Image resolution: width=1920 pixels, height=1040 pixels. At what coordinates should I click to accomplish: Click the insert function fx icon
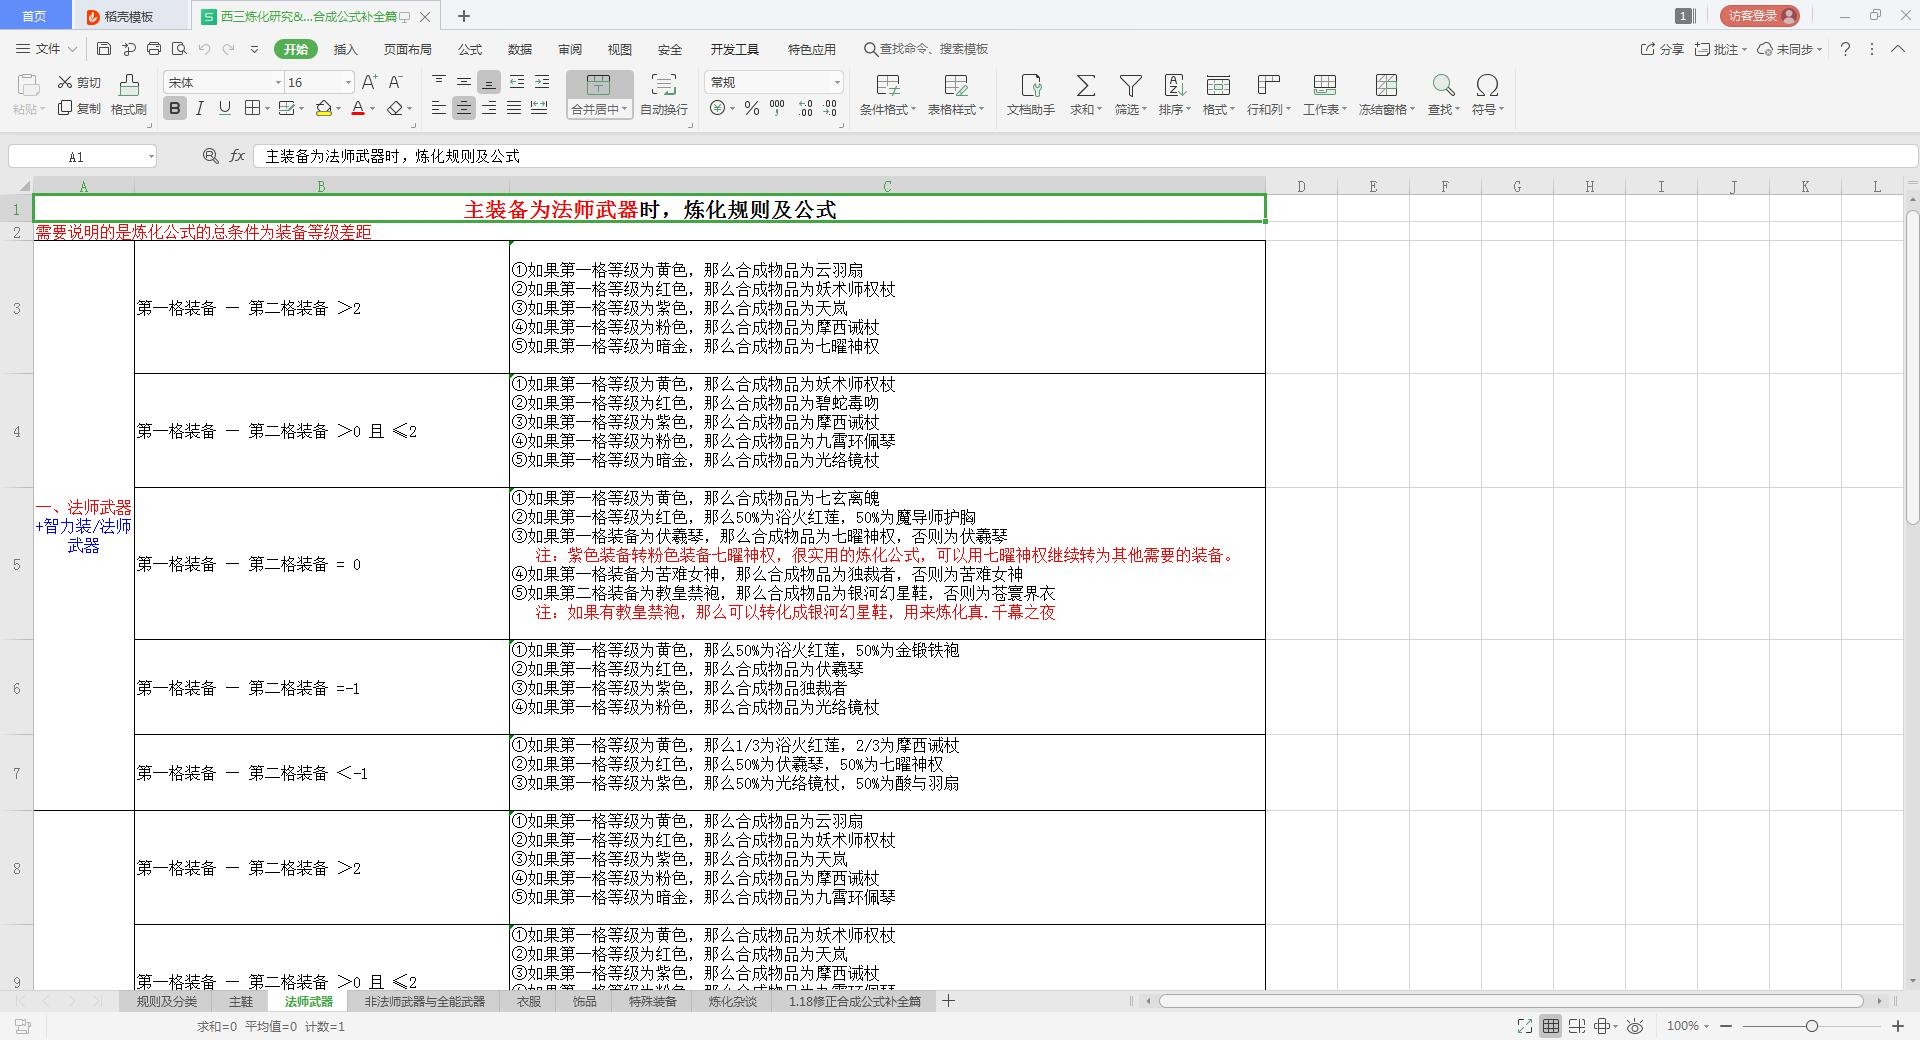coord(237,156)
